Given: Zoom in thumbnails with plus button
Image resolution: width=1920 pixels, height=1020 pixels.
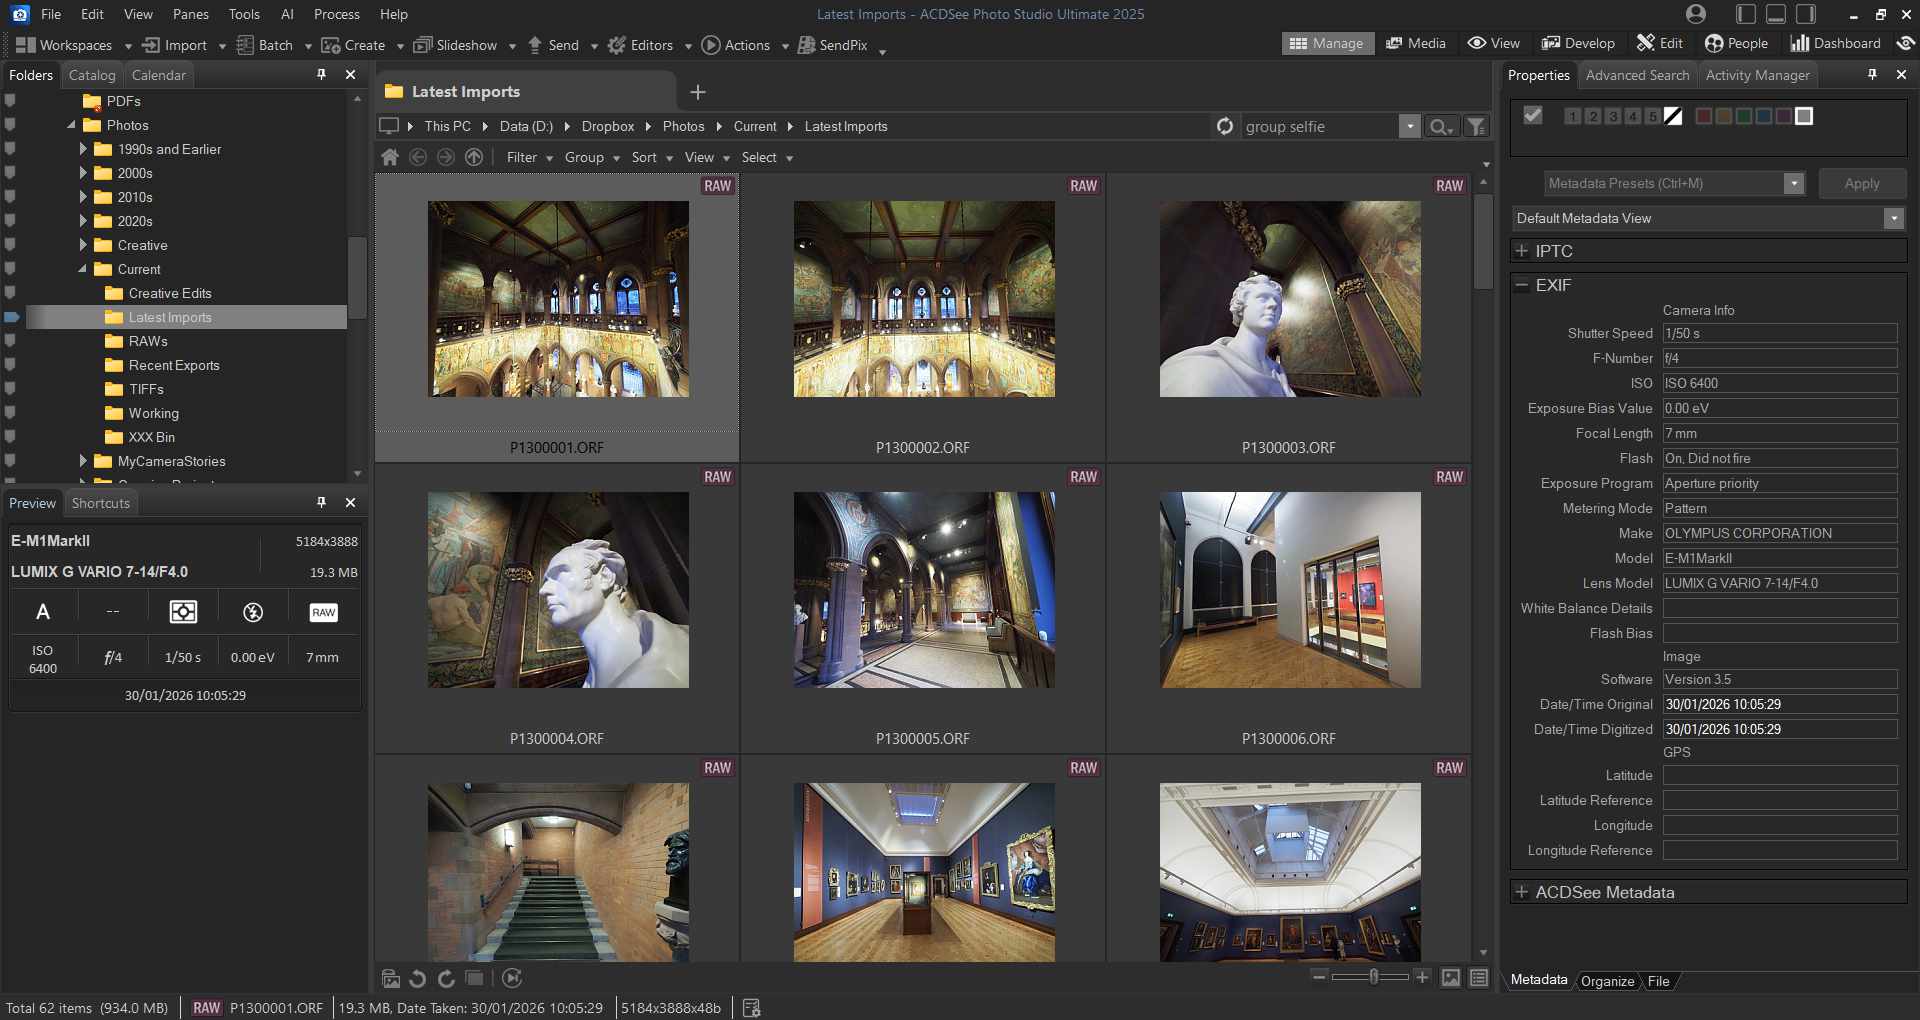Looking at the screenshot, I should point(1422,977).
